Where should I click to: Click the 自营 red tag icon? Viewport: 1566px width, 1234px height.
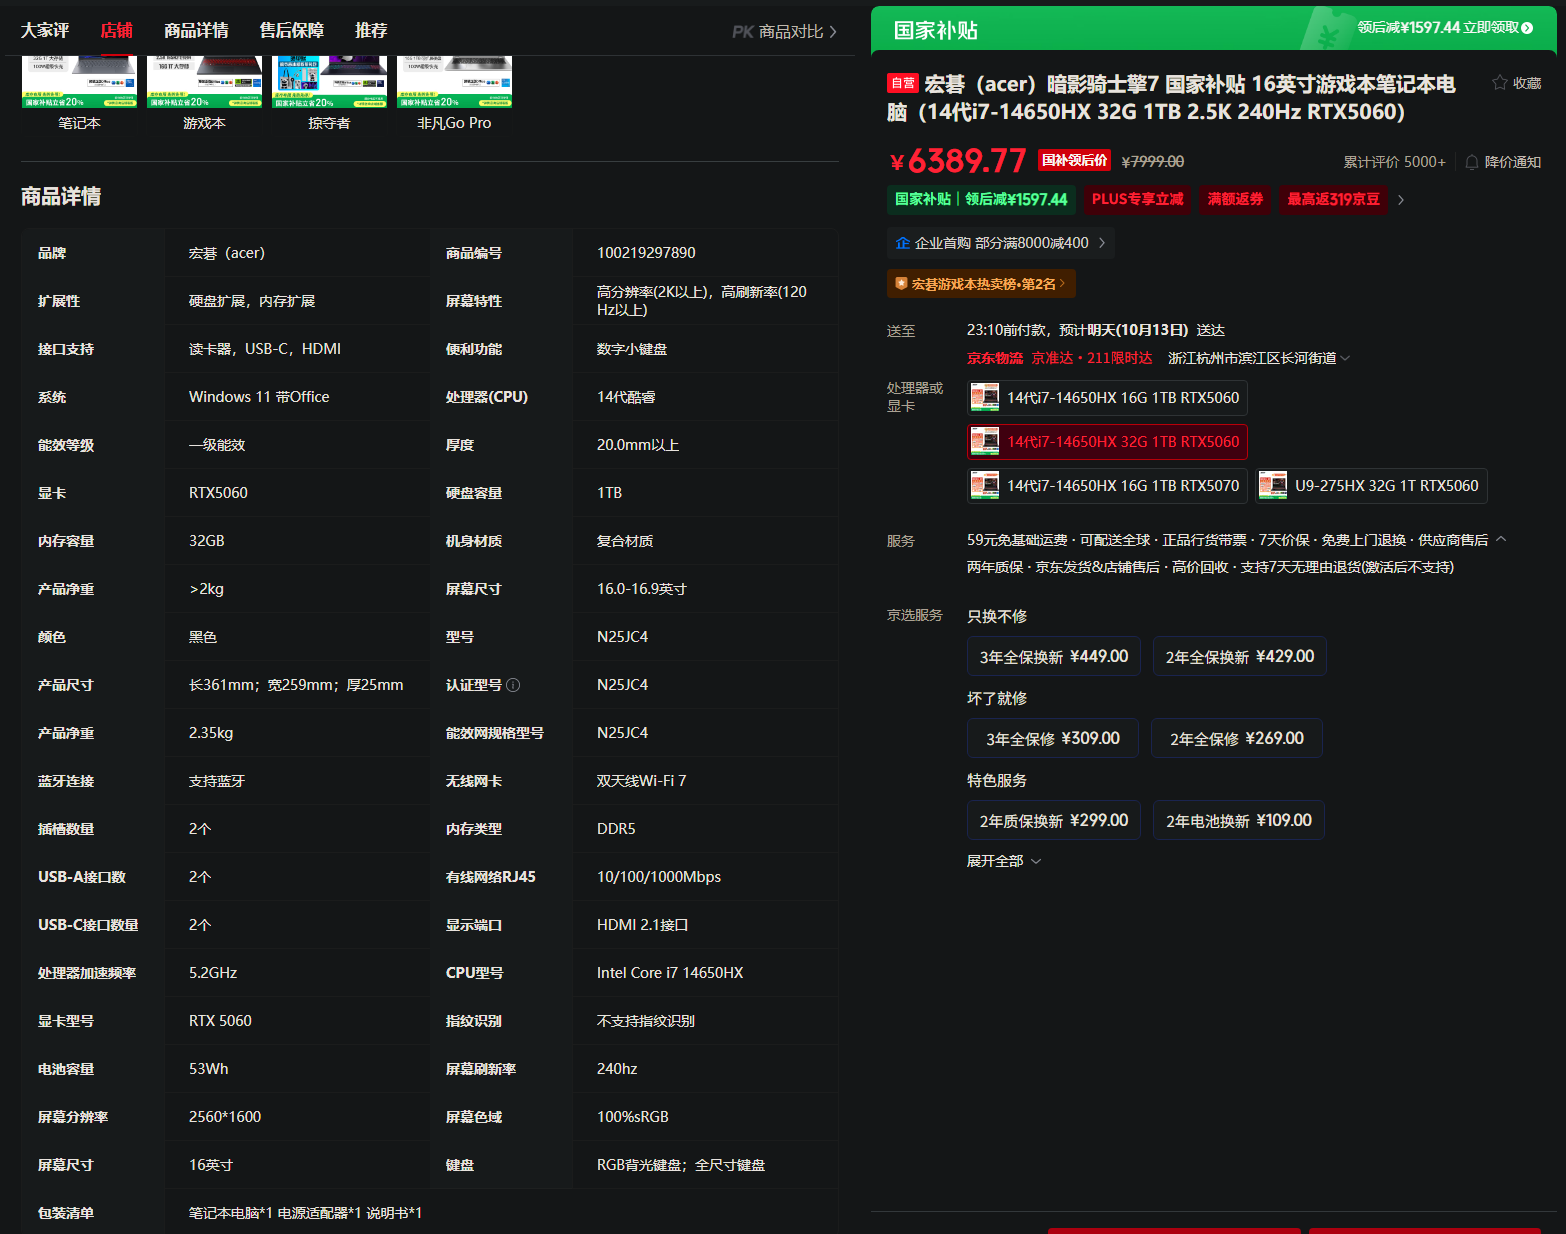[902, 83]
